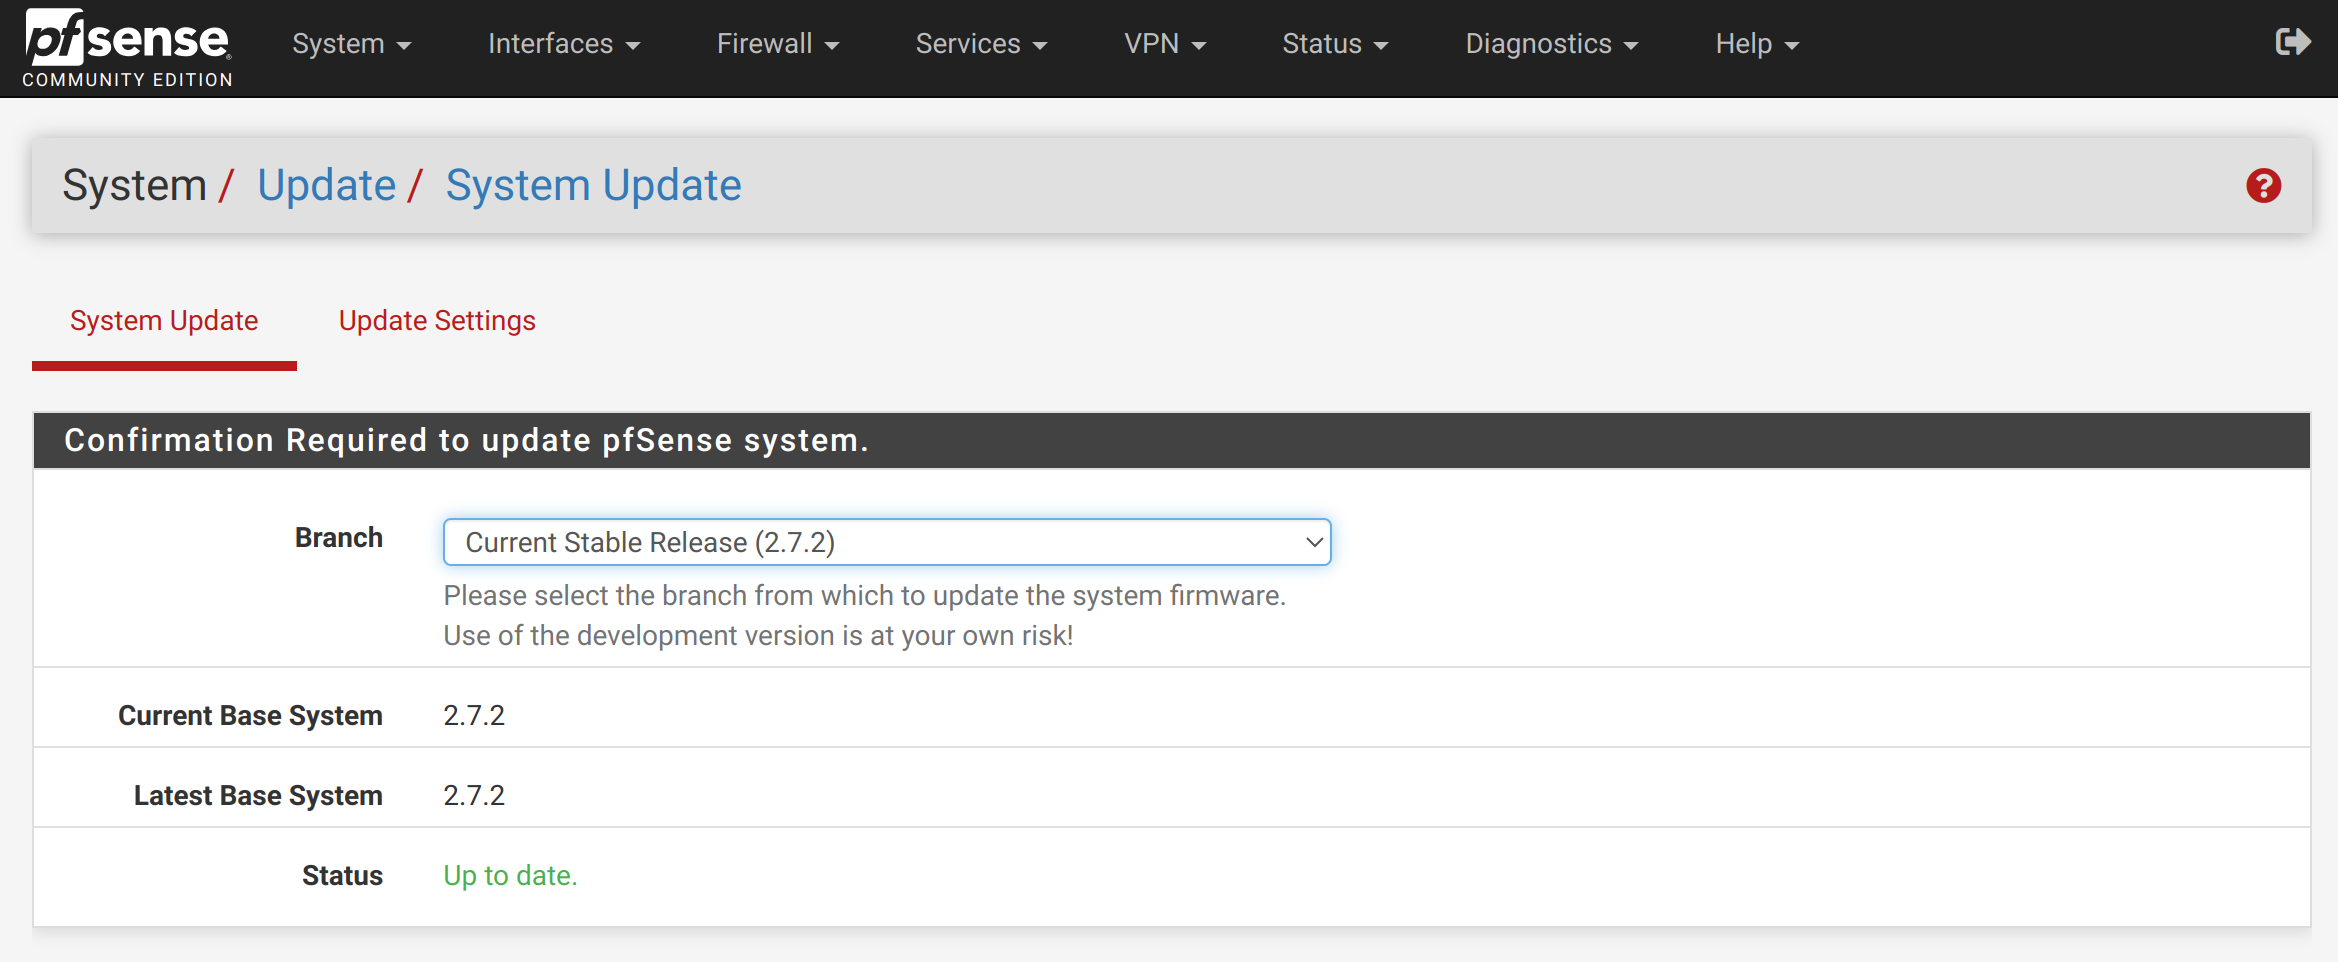Viewport: 2338px width, 962px height.
Task: Open the Diagnostics menu
Action: click(1552, 44)
